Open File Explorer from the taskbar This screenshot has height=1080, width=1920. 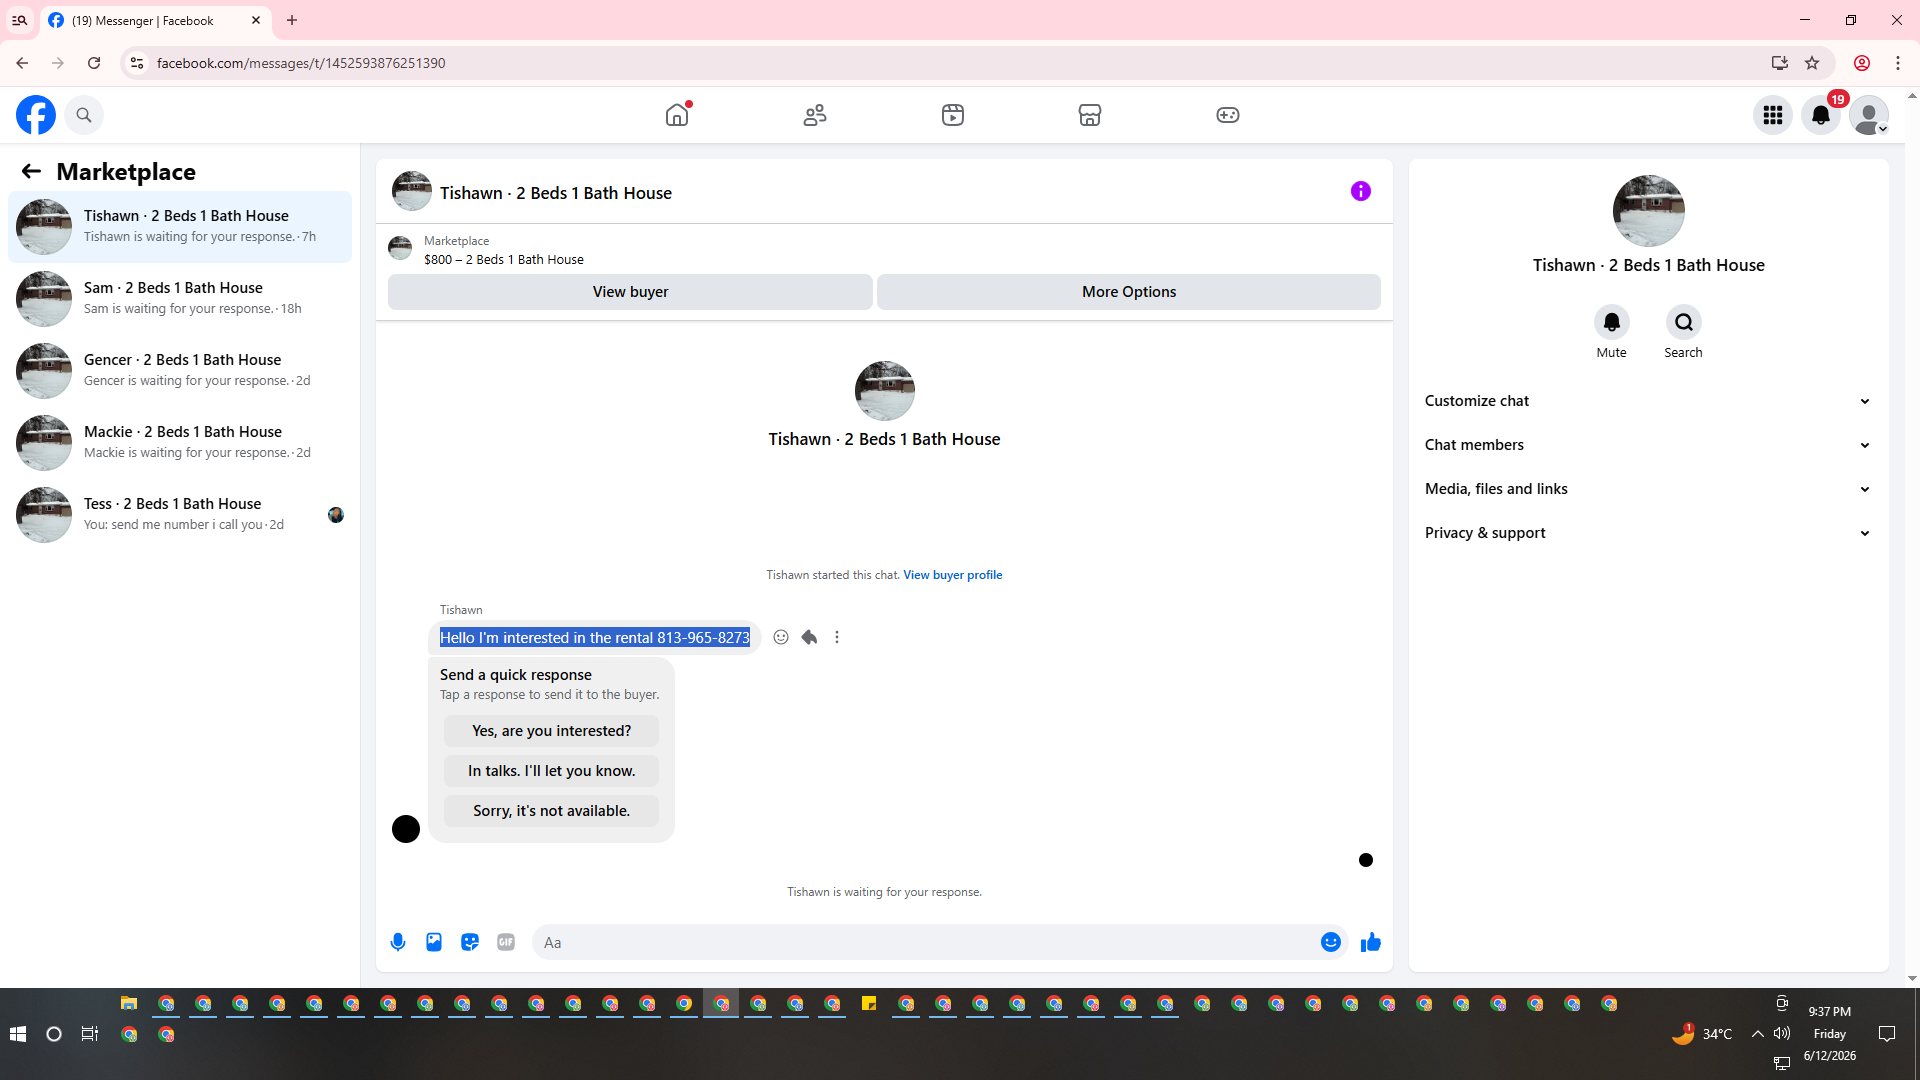(x=129, y=1003)
